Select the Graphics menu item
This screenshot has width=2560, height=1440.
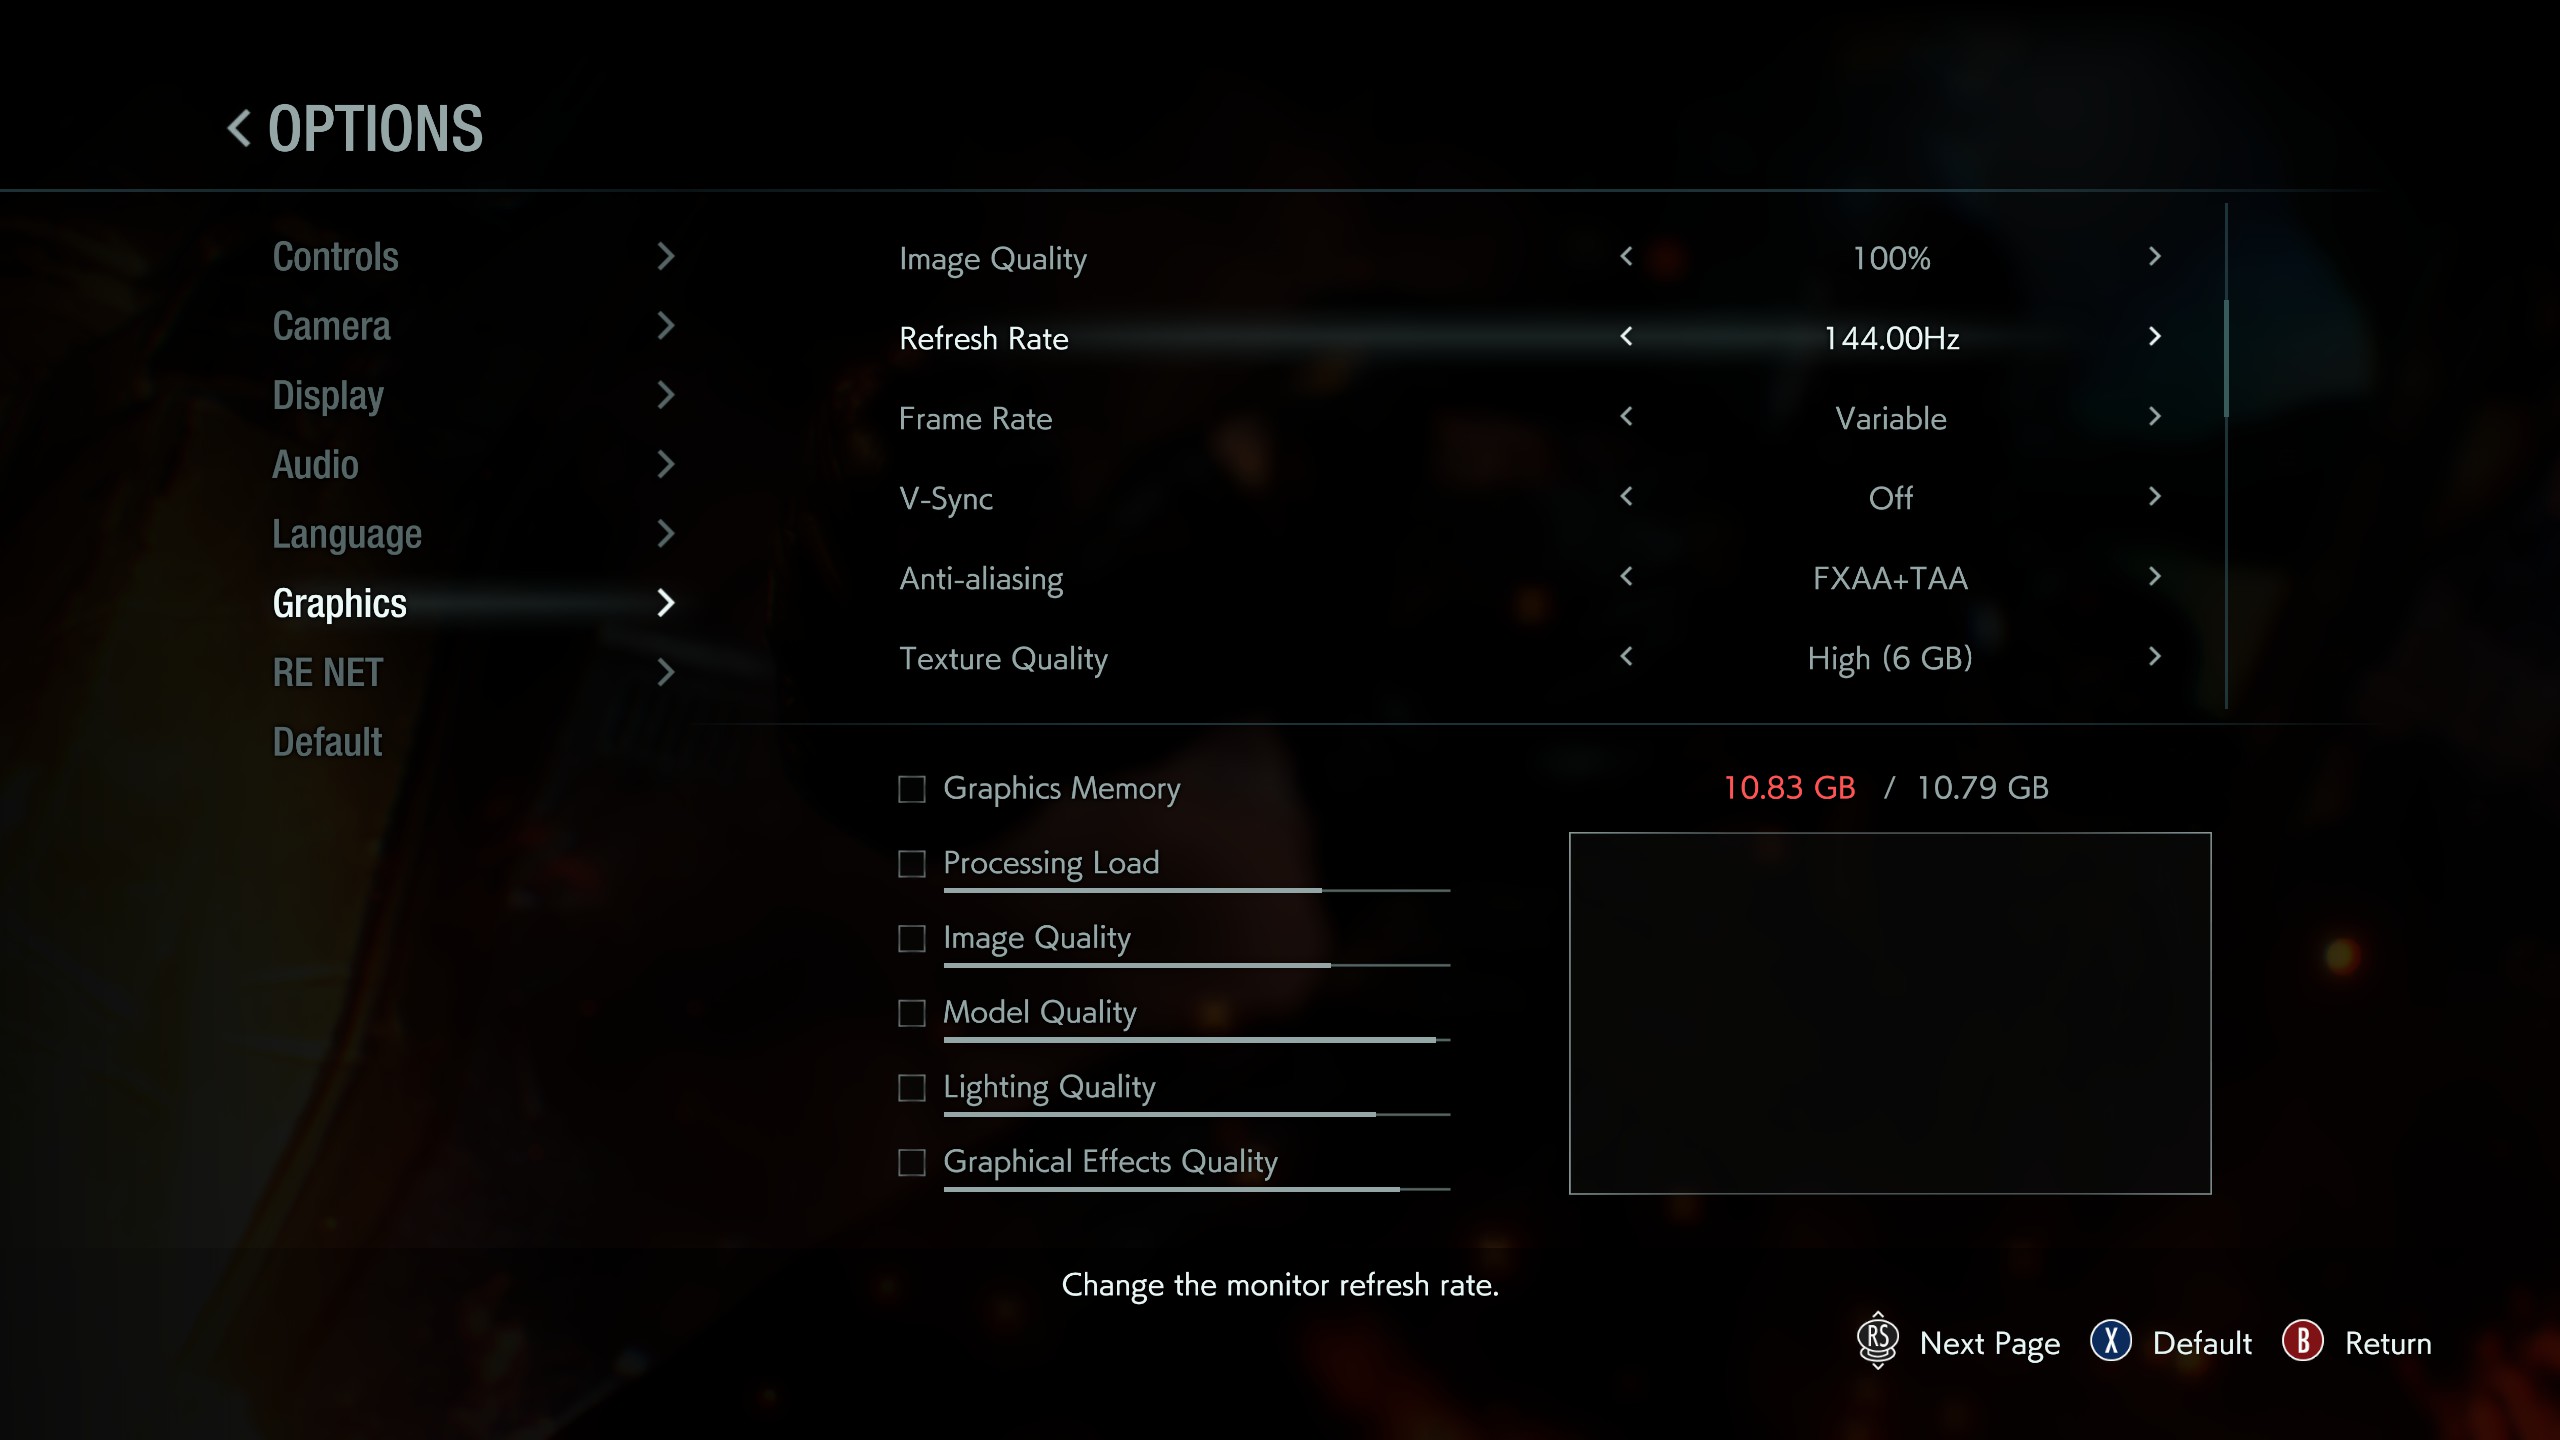(338, 601)
